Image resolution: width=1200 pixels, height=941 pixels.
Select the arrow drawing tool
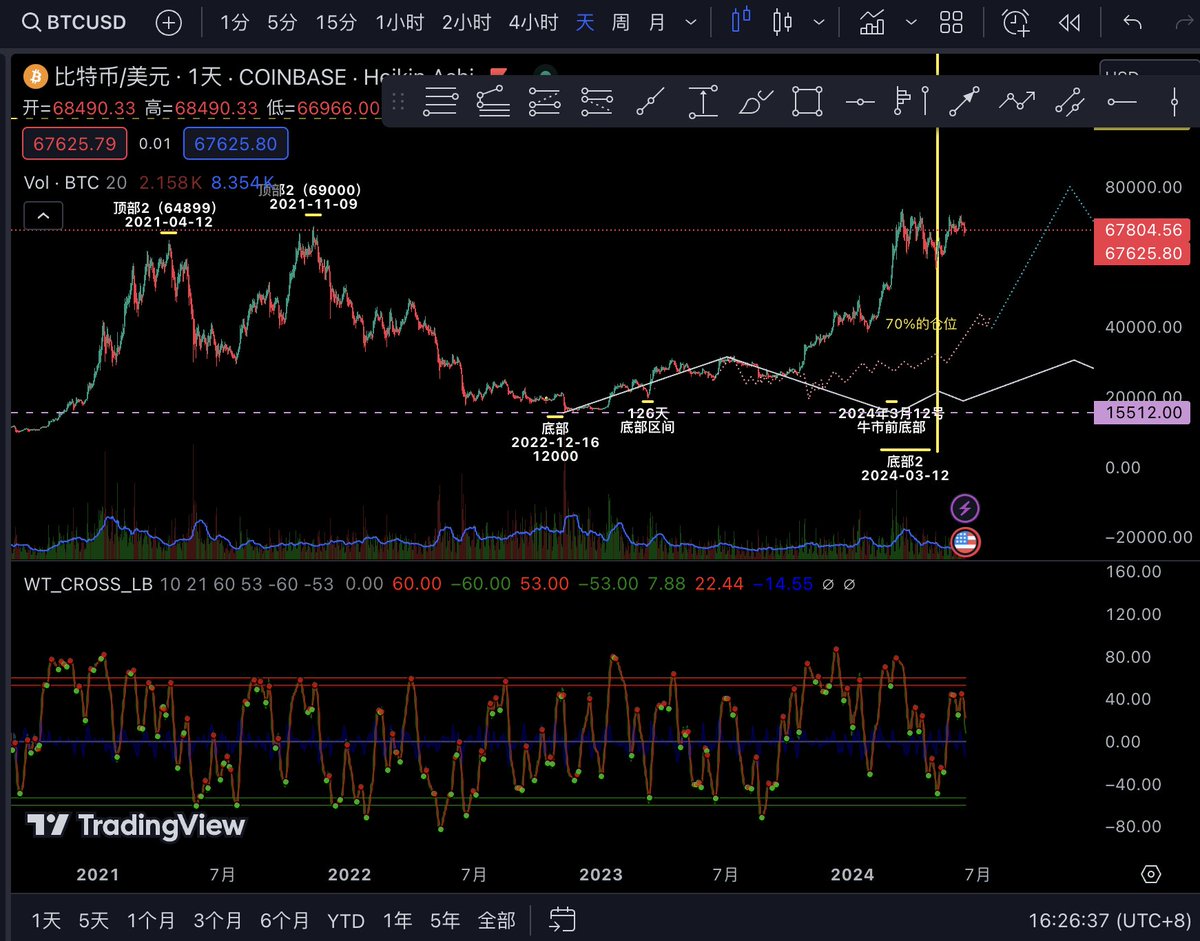964,100
